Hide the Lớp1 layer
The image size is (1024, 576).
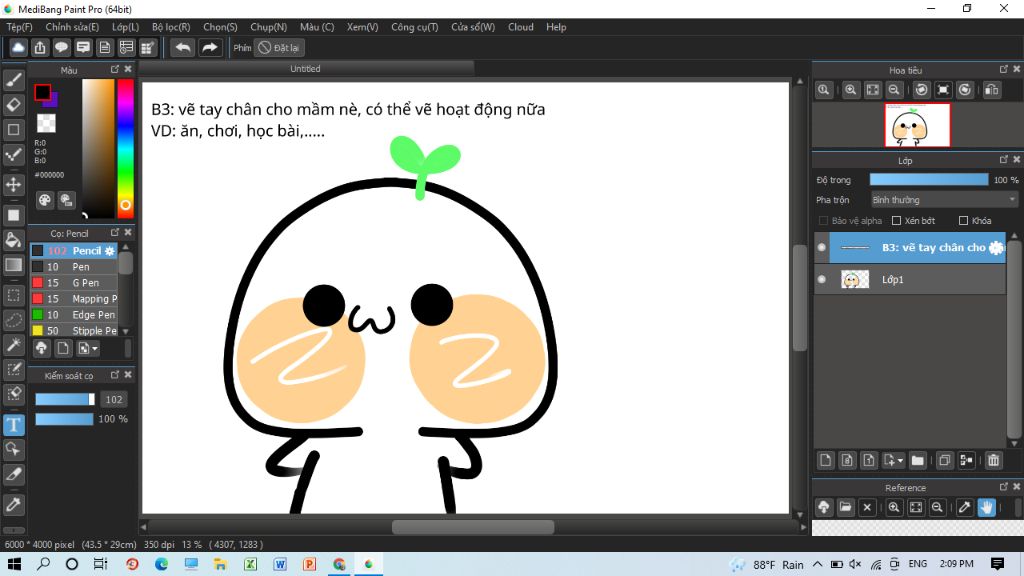click(x=822, y=280)
